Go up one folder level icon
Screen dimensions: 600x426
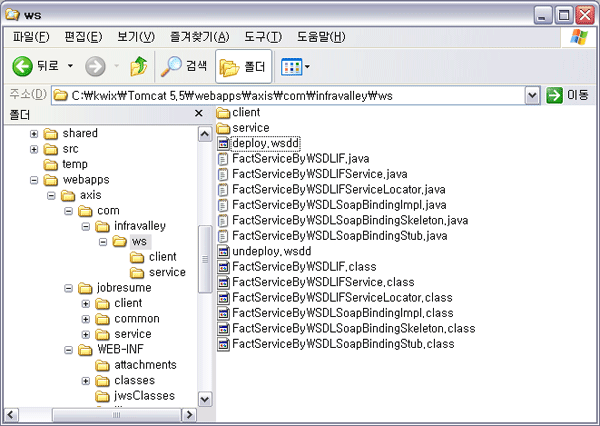[139, 66]
